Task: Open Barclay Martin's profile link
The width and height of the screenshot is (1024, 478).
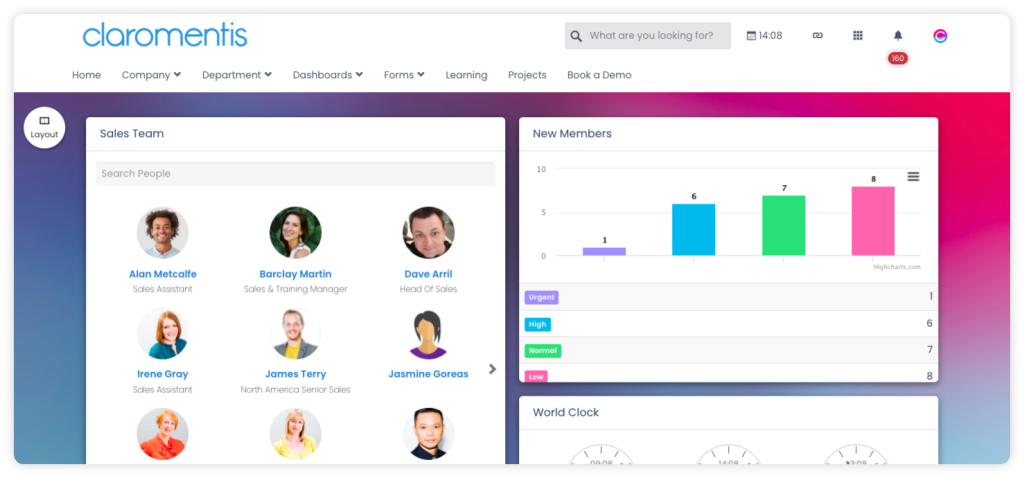Action: (295, 274)
